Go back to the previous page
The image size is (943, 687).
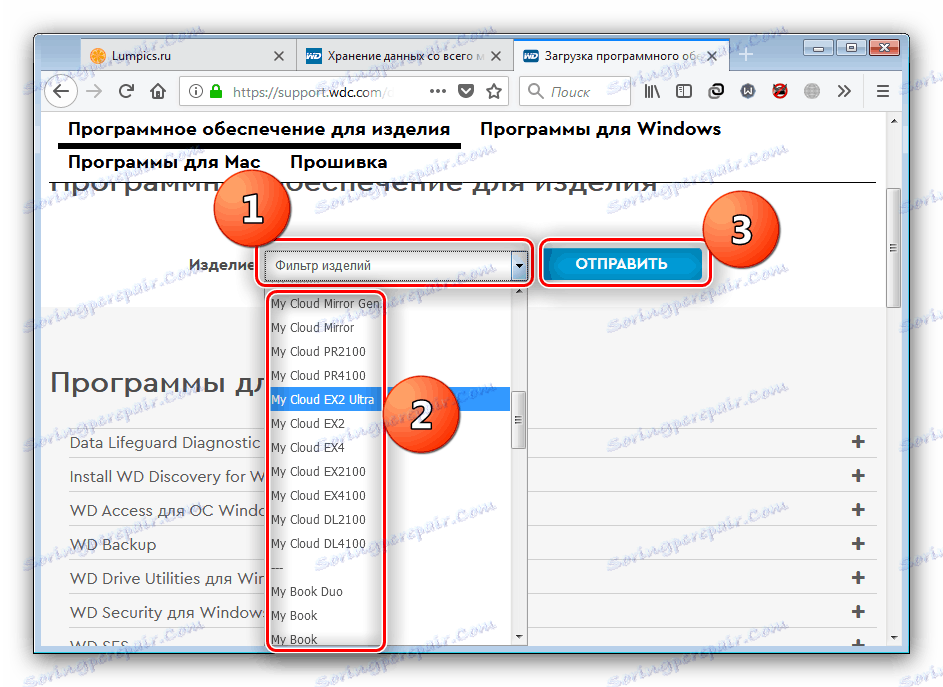61,91
